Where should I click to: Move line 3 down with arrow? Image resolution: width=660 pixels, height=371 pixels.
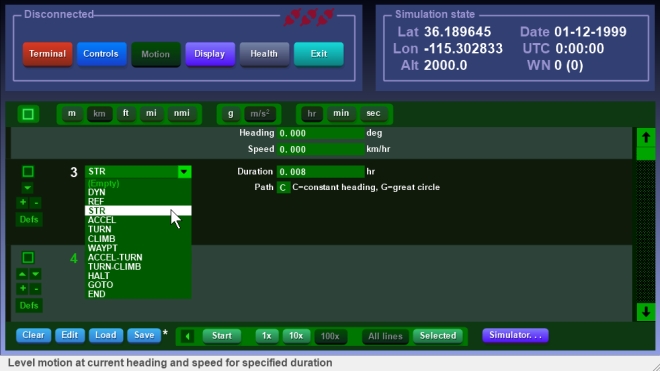(x=27, y=188)
